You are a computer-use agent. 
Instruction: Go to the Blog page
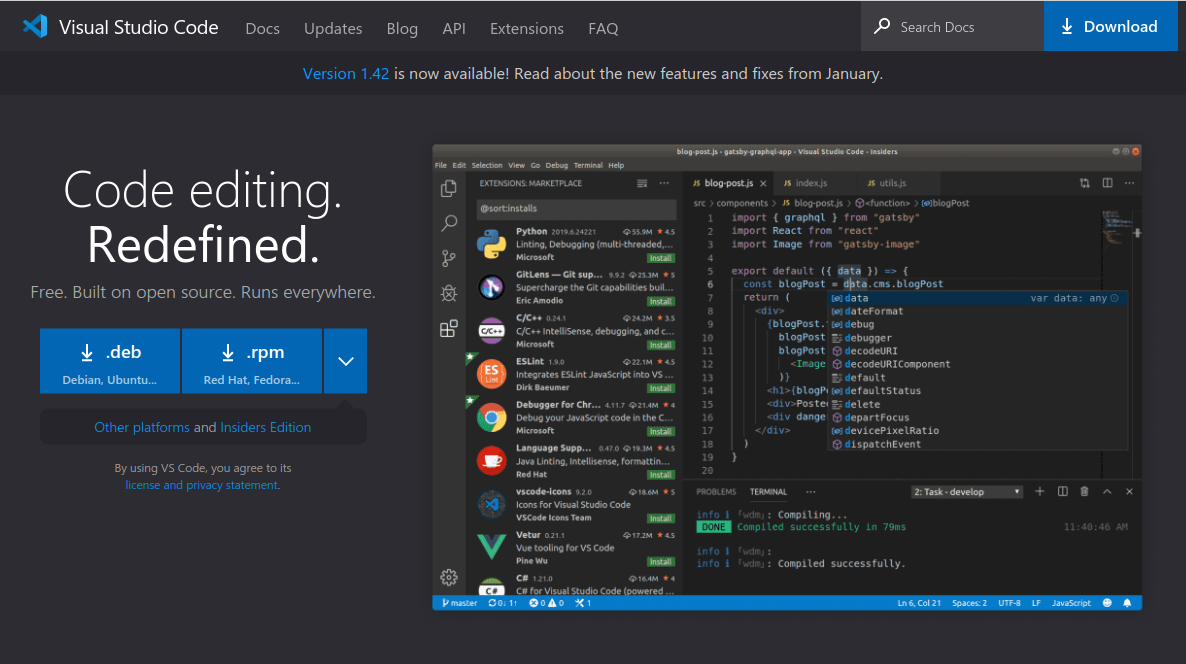402,28
